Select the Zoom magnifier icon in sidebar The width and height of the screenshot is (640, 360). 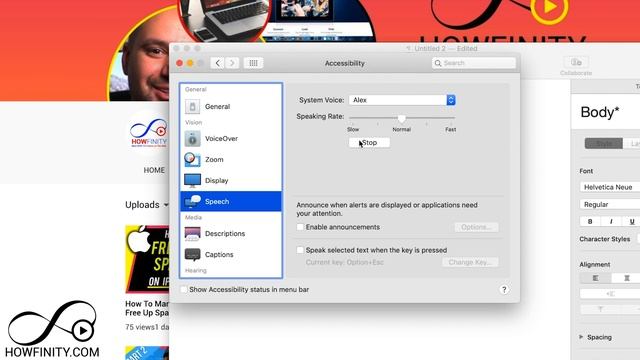(x=192, y=160)
